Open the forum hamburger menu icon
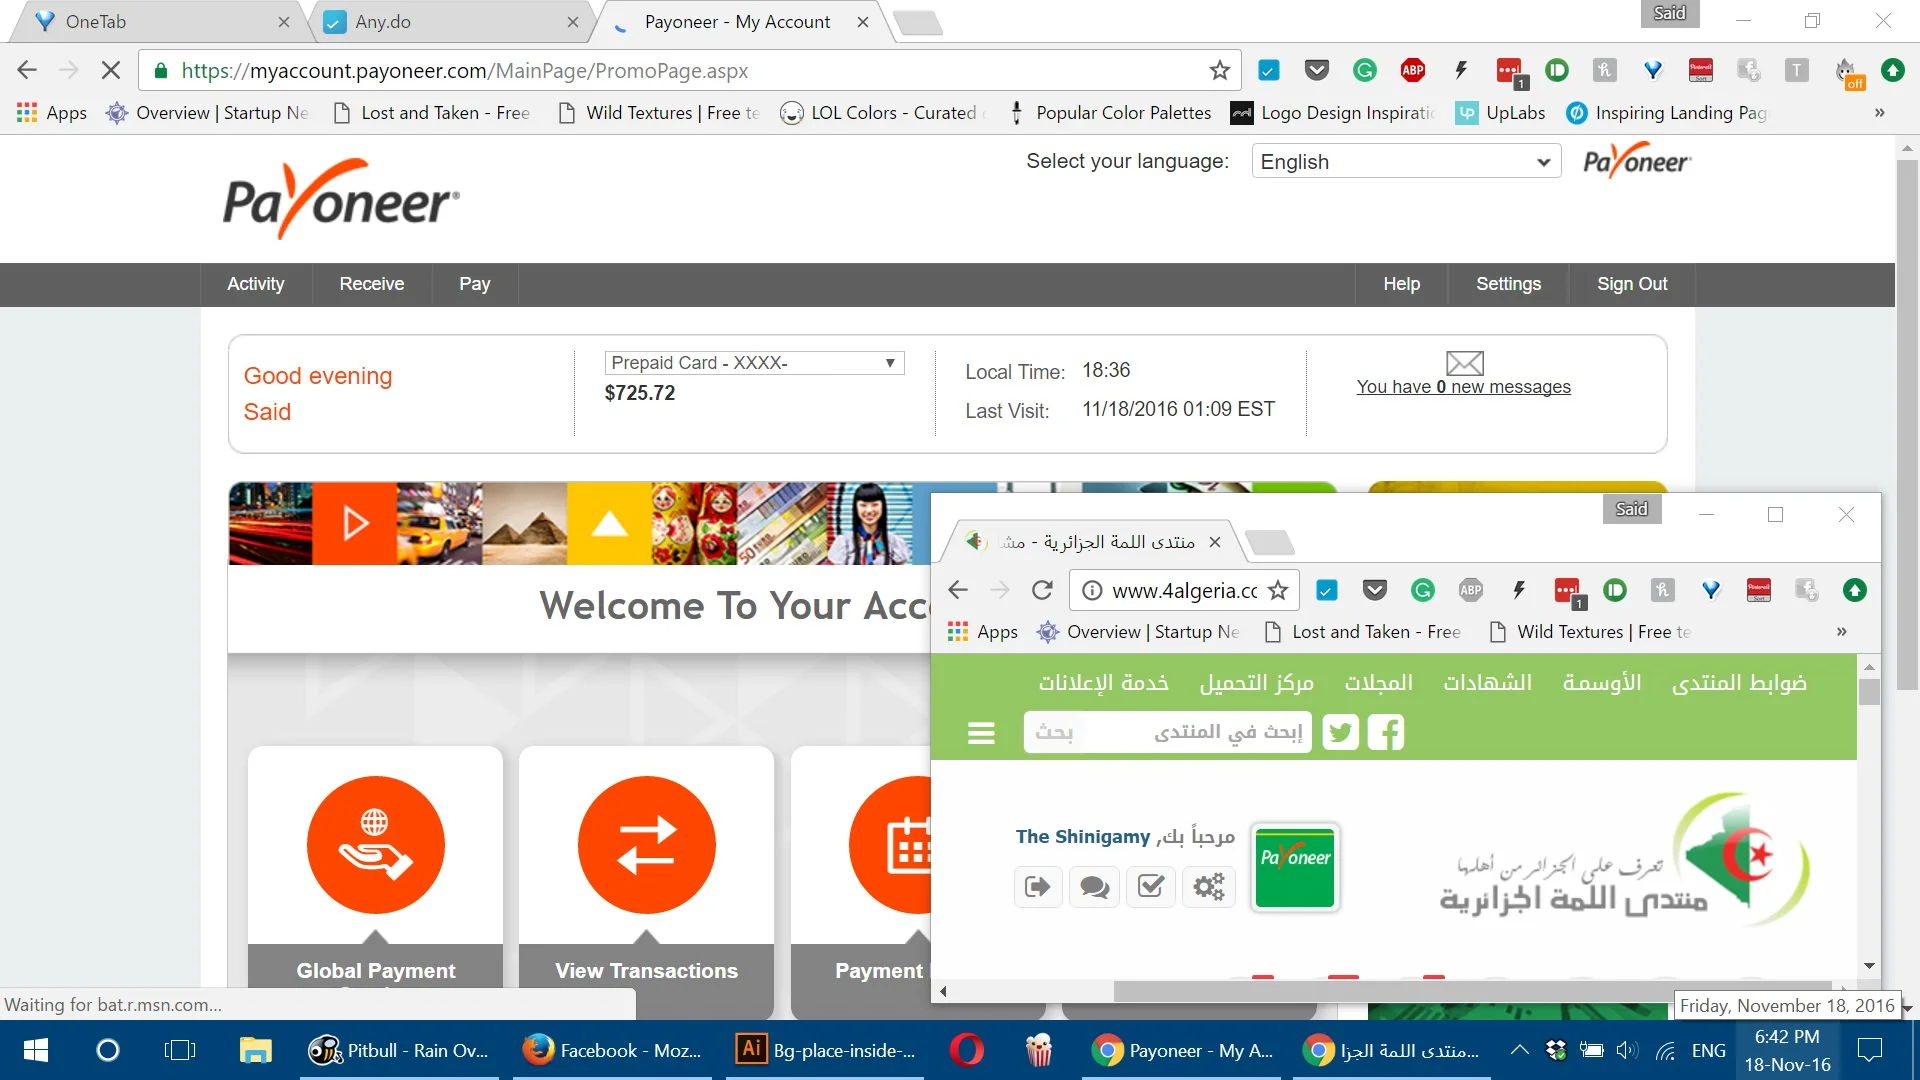The width and height of the screenshot is (1920, 1080). (981, 733)
